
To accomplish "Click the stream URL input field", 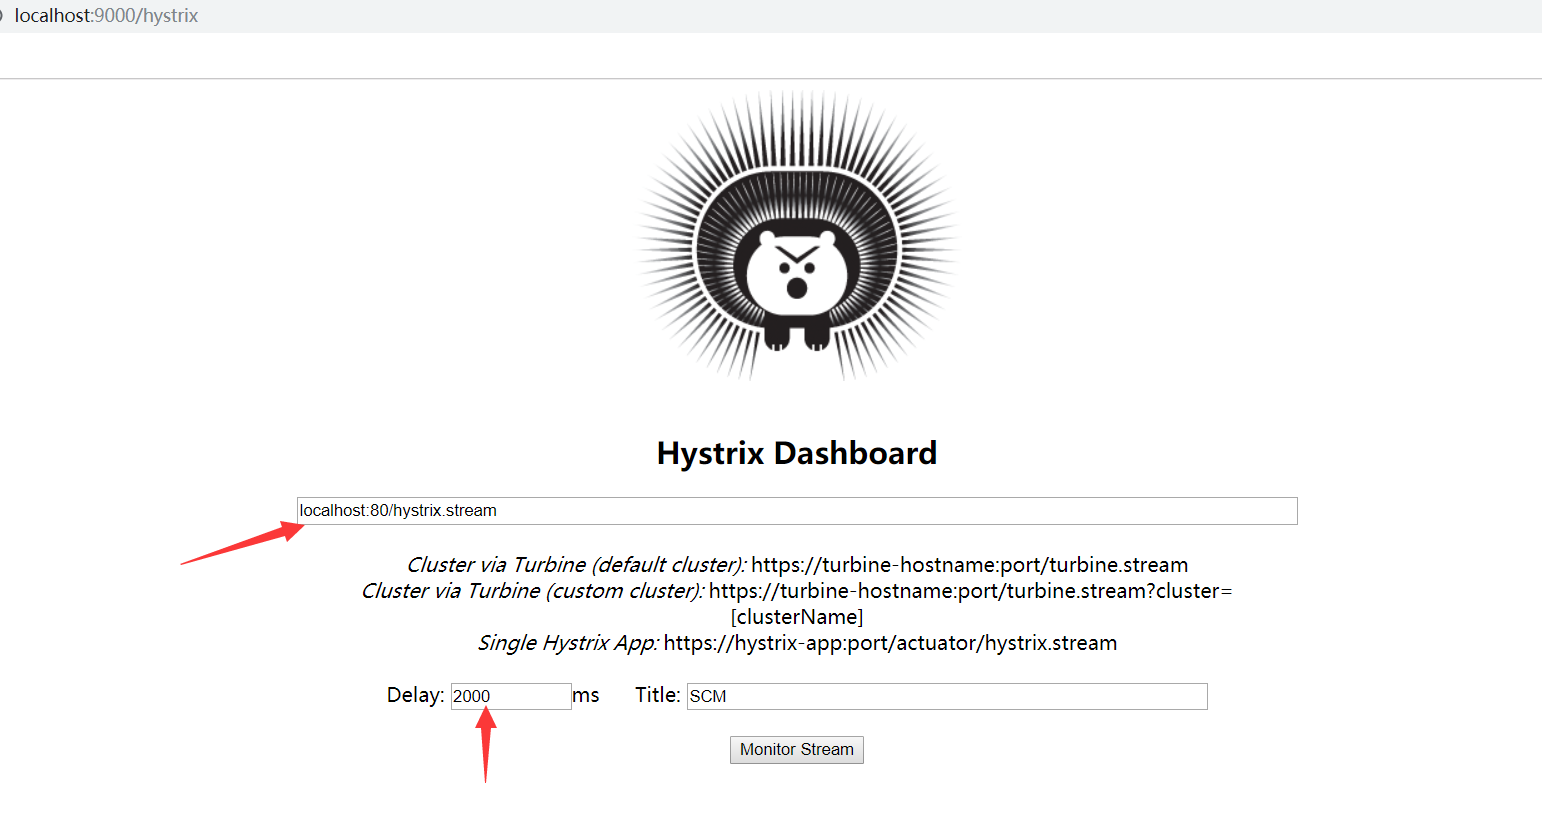I will tap(797, 511).
